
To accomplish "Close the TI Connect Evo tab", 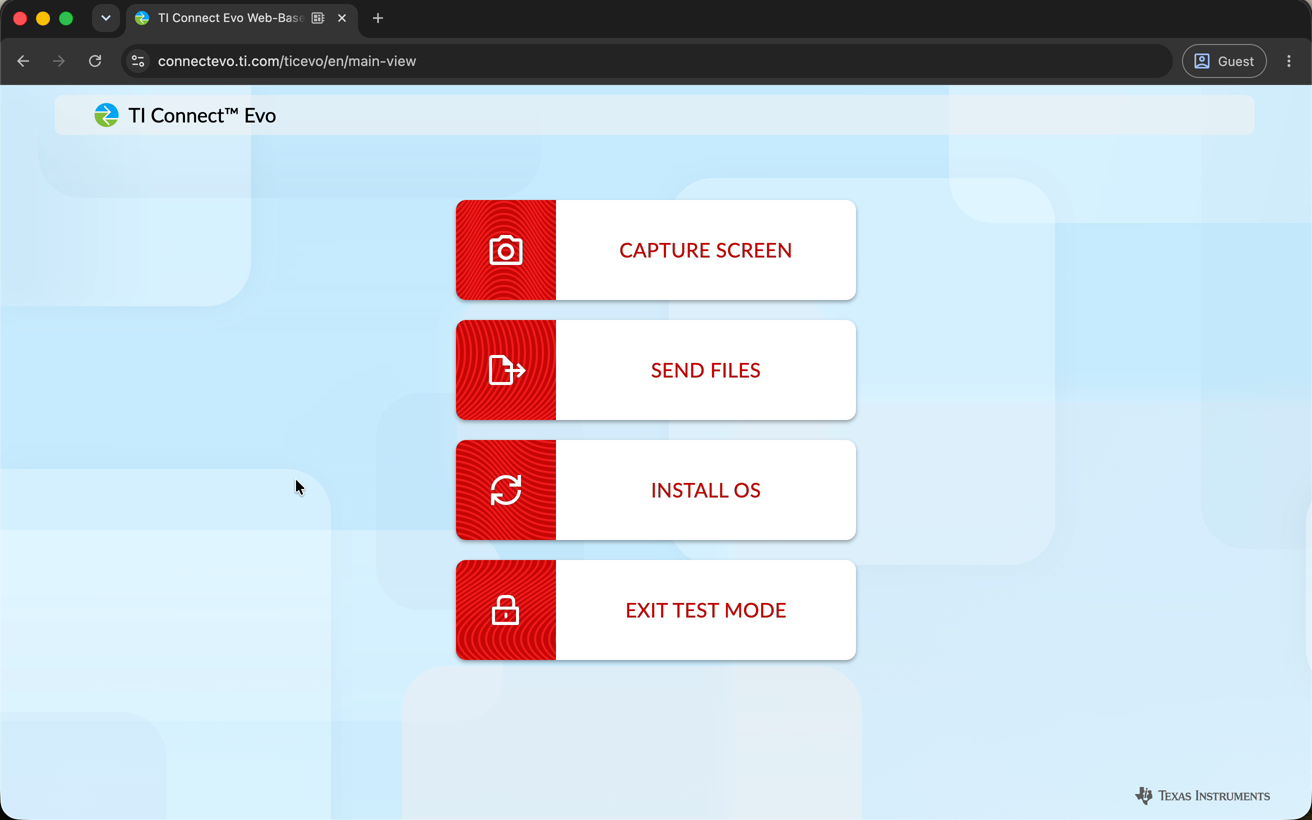I will [x=342, y=18].
